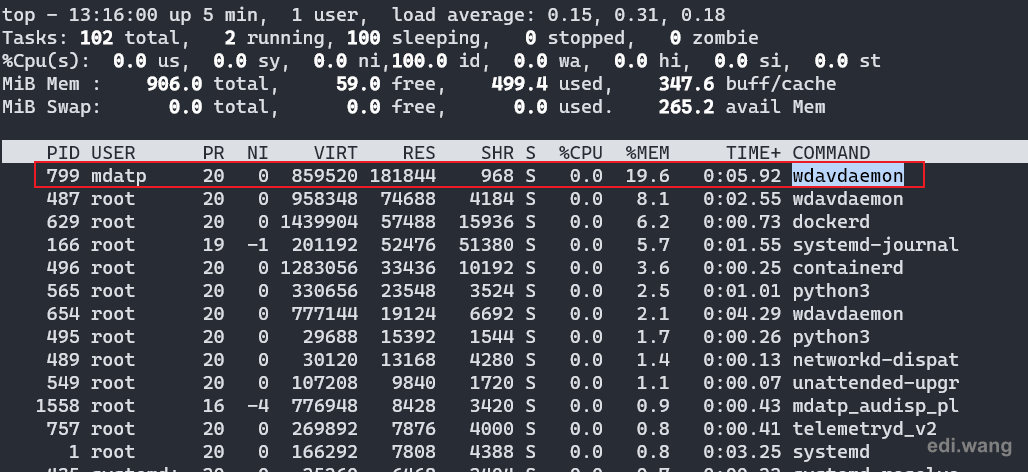Select the 1439904 VIRT value of dockerd
This screenshot has height=472, width=1028.
point(319,222)
